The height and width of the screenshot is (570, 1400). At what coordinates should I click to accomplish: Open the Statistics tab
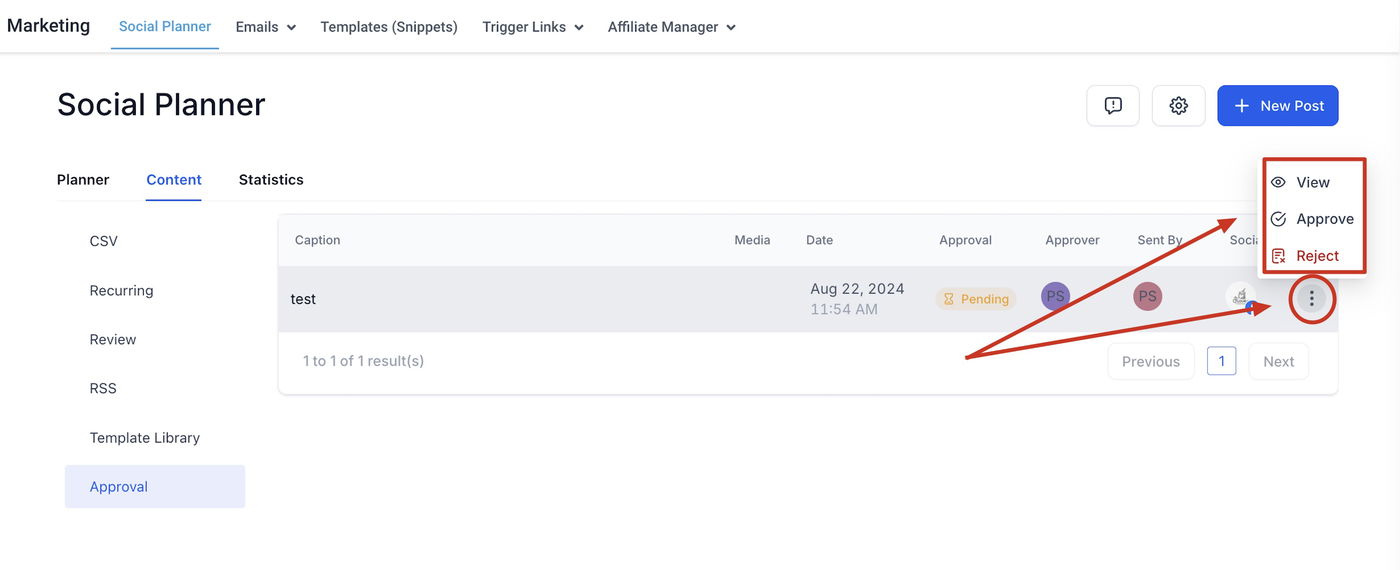click(x=271, y=180)
